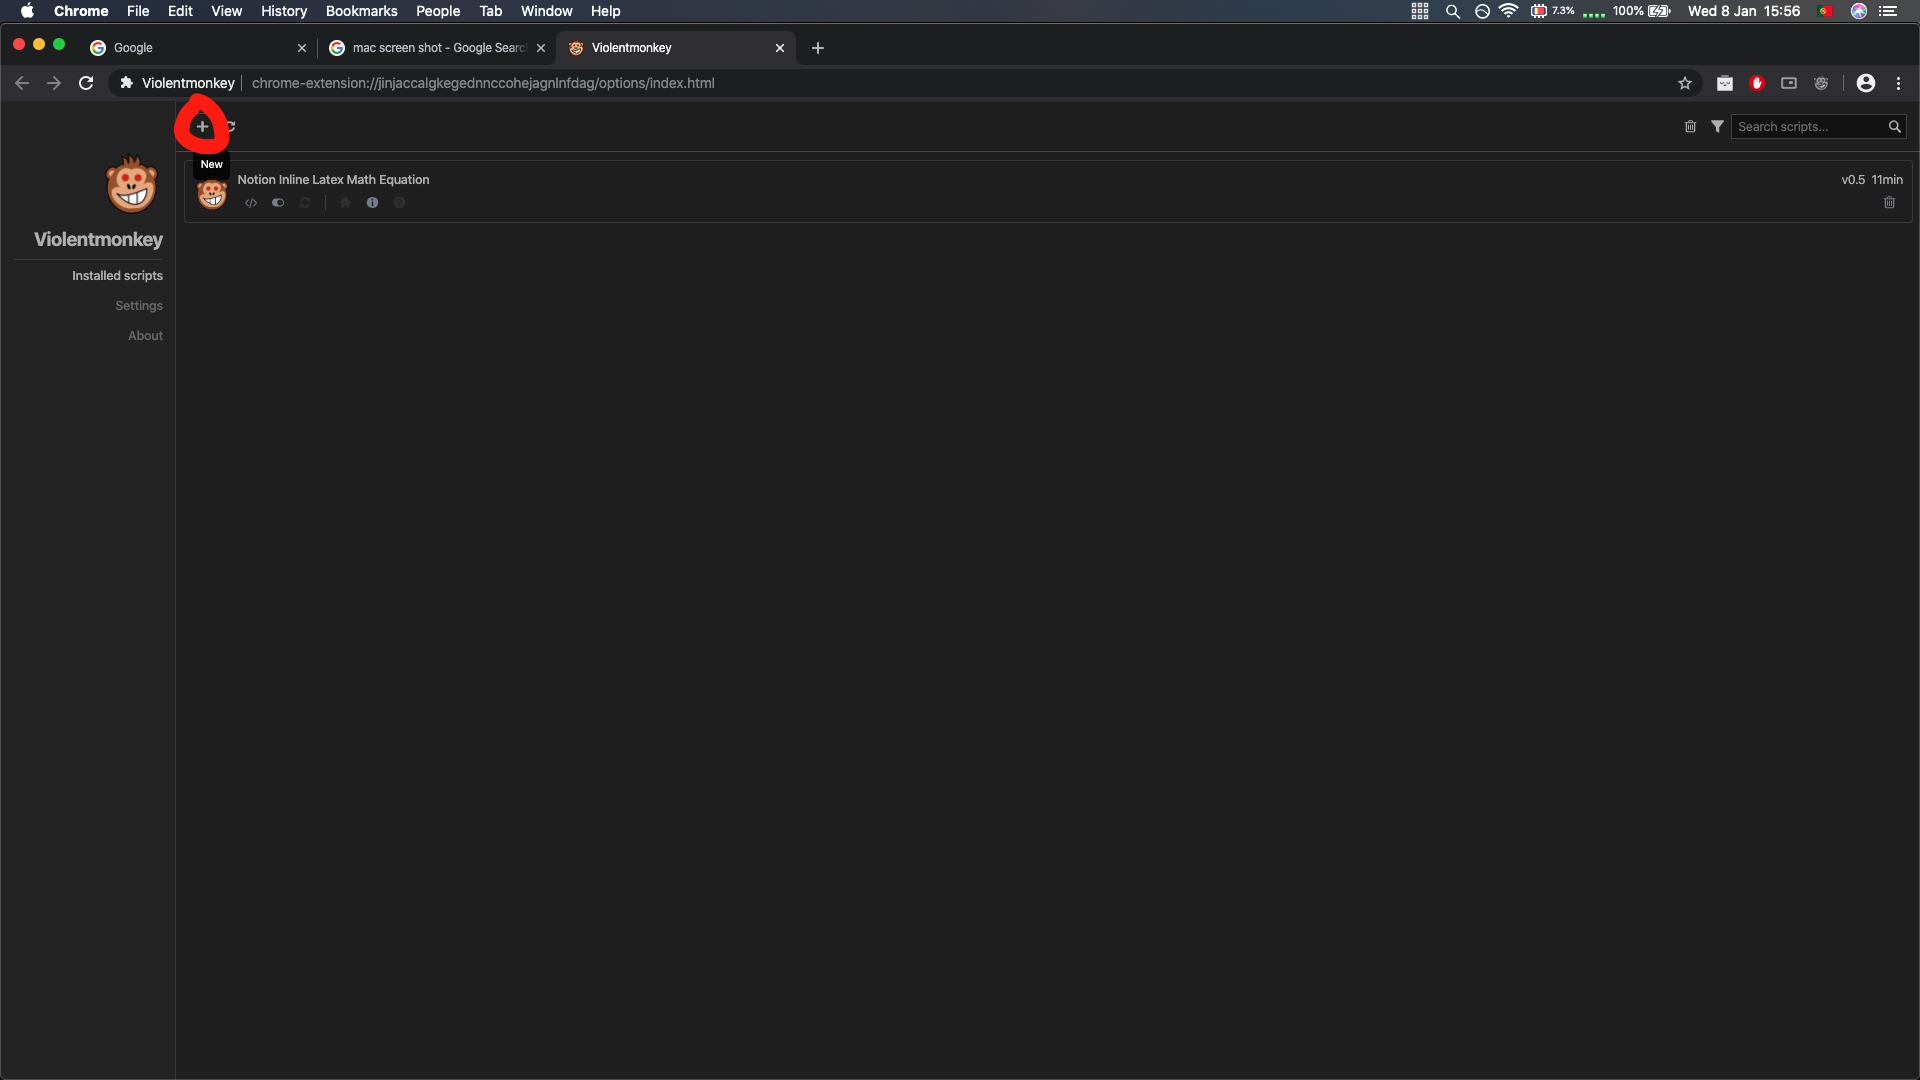Viewport: 1920px width, 1080px height.
Task: Click the script version v0.5 info
Action: (1853, 178)
